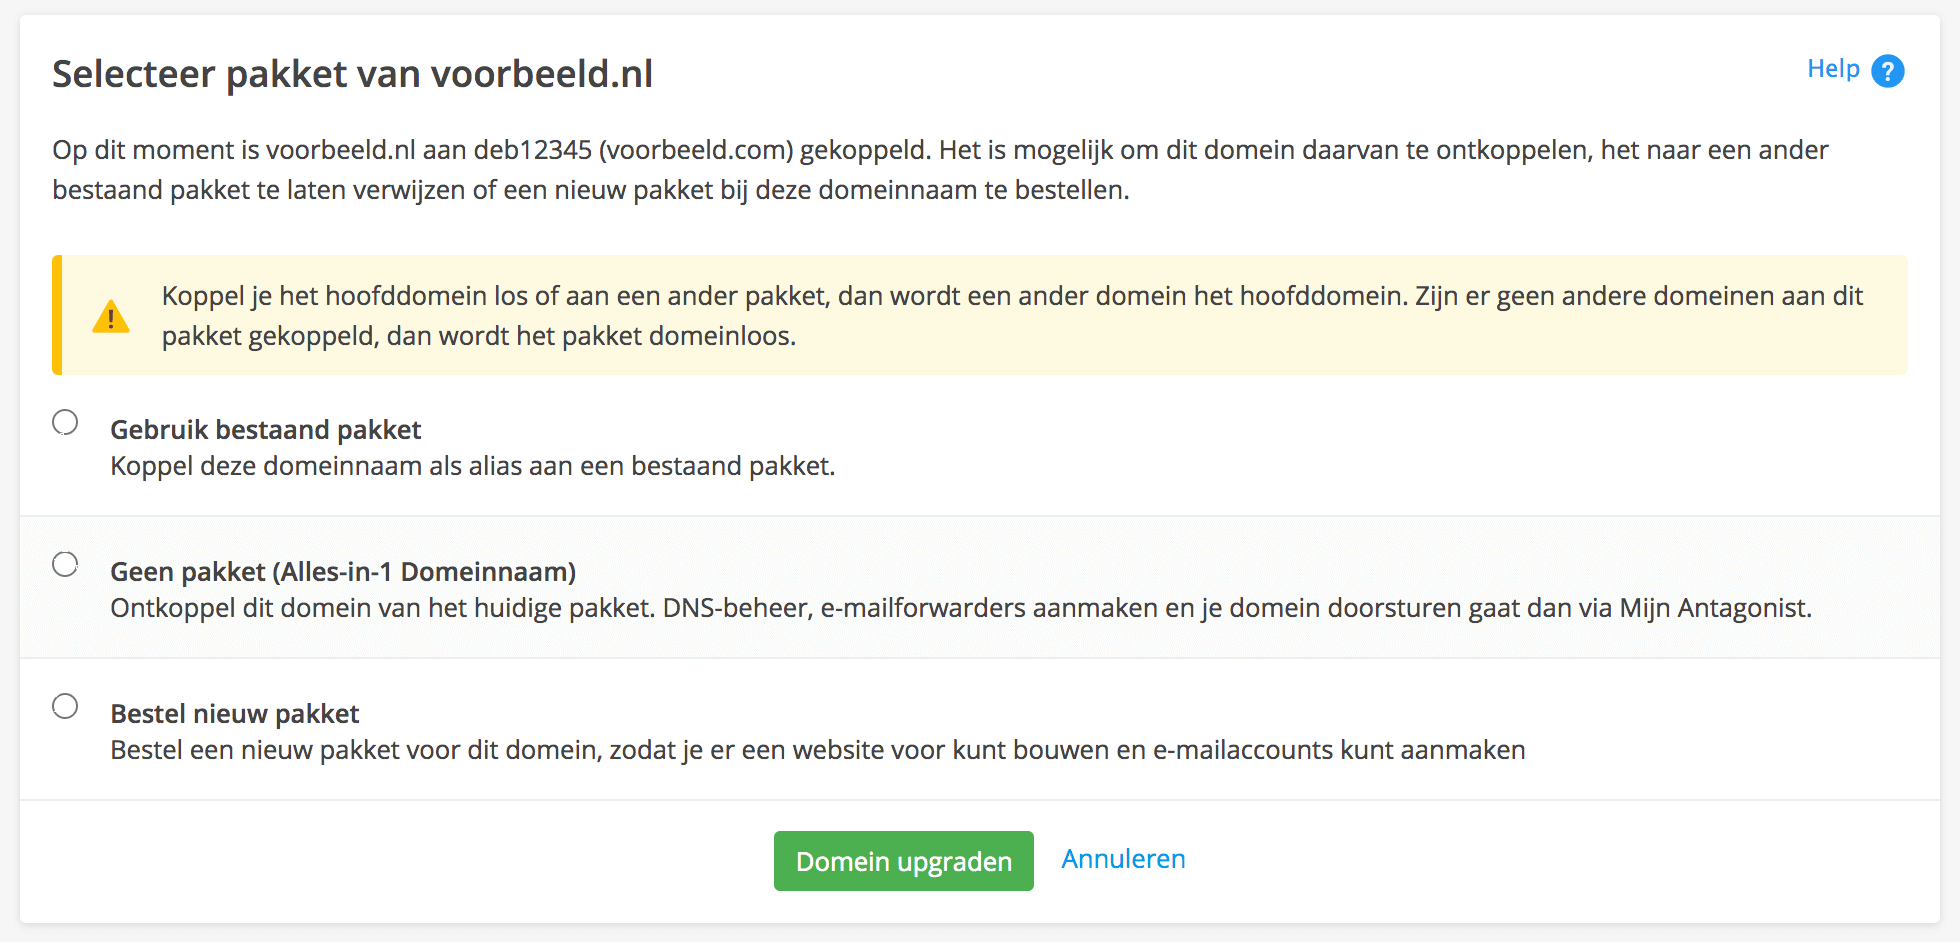
Task: Click the Annuleren link
Action: (x=1123, y=859)
